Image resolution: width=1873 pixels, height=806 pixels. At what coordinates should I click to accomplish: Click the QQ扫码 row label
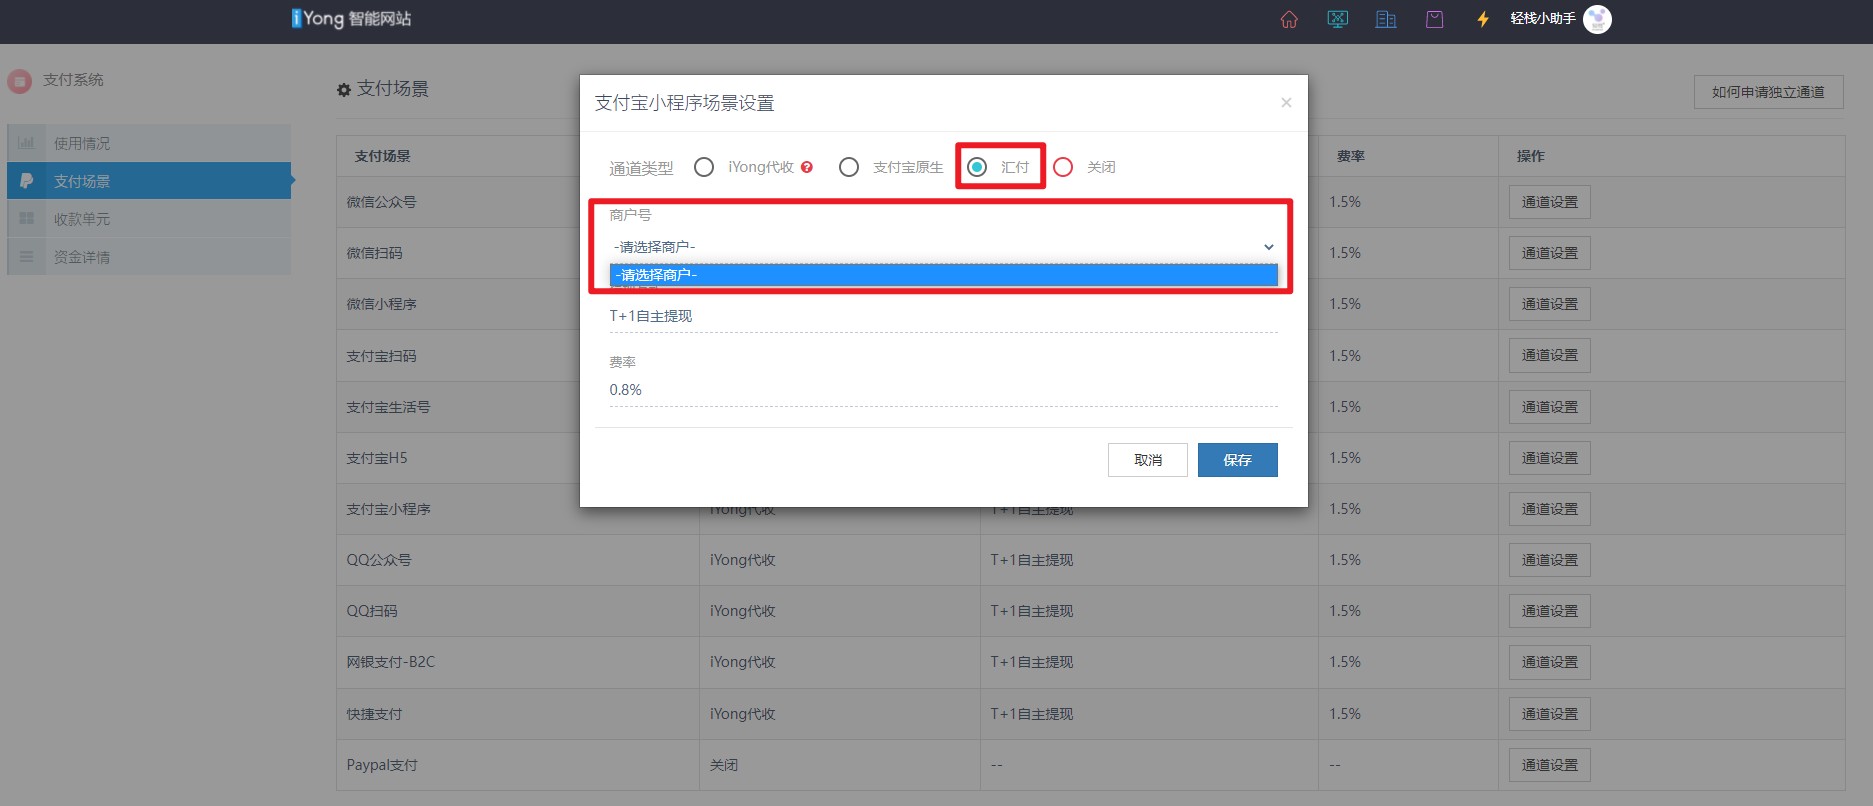372,611
